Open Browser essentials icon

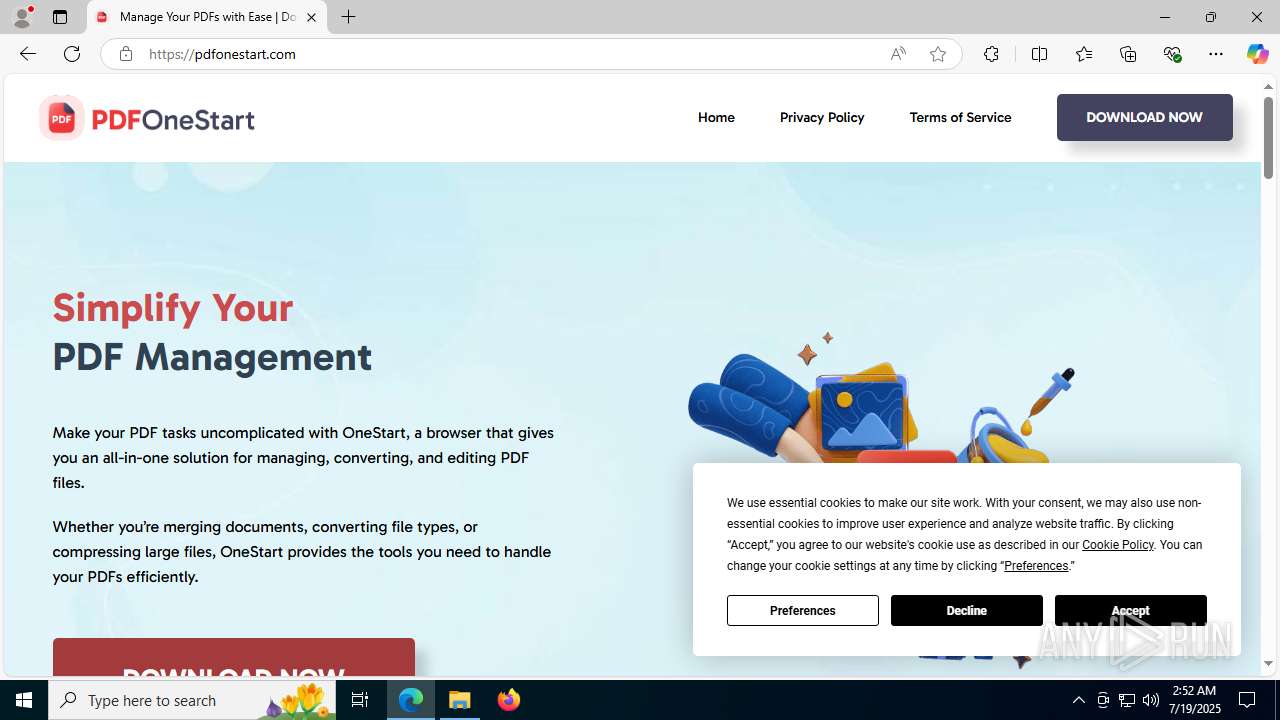[1172, 54]
